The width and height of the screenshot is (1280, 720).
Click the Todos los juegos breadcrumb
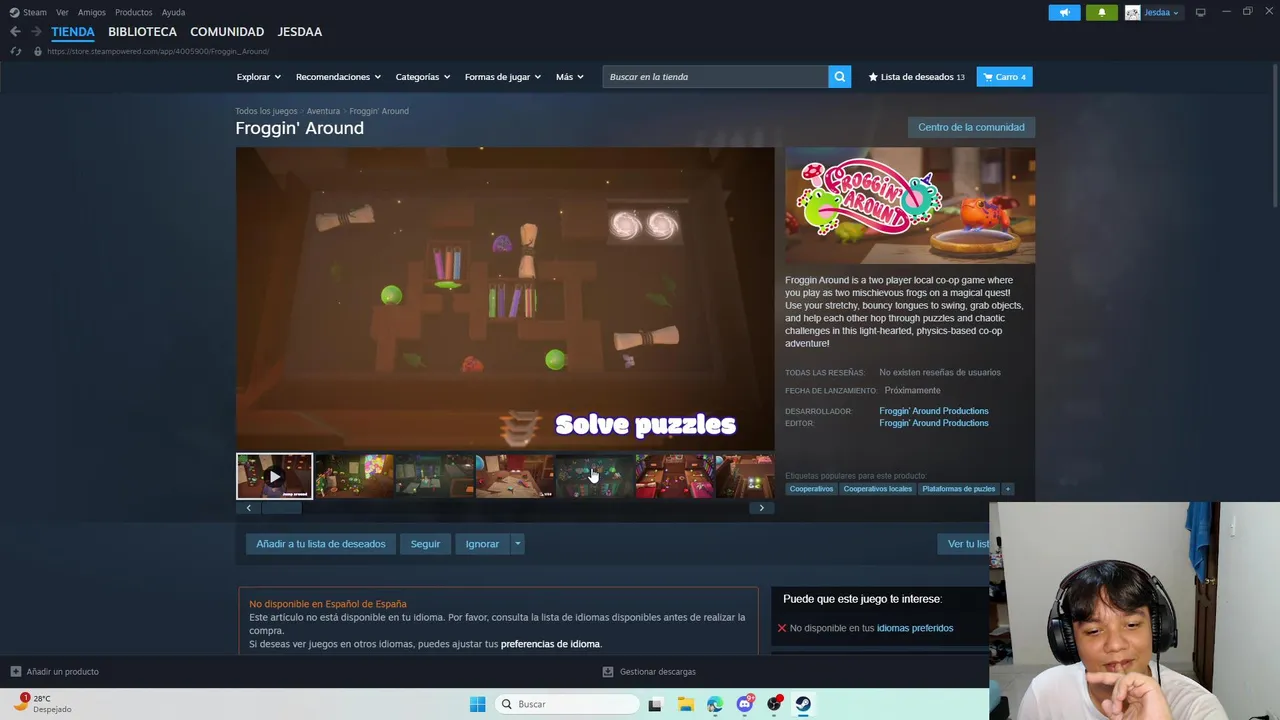[266, 111]
